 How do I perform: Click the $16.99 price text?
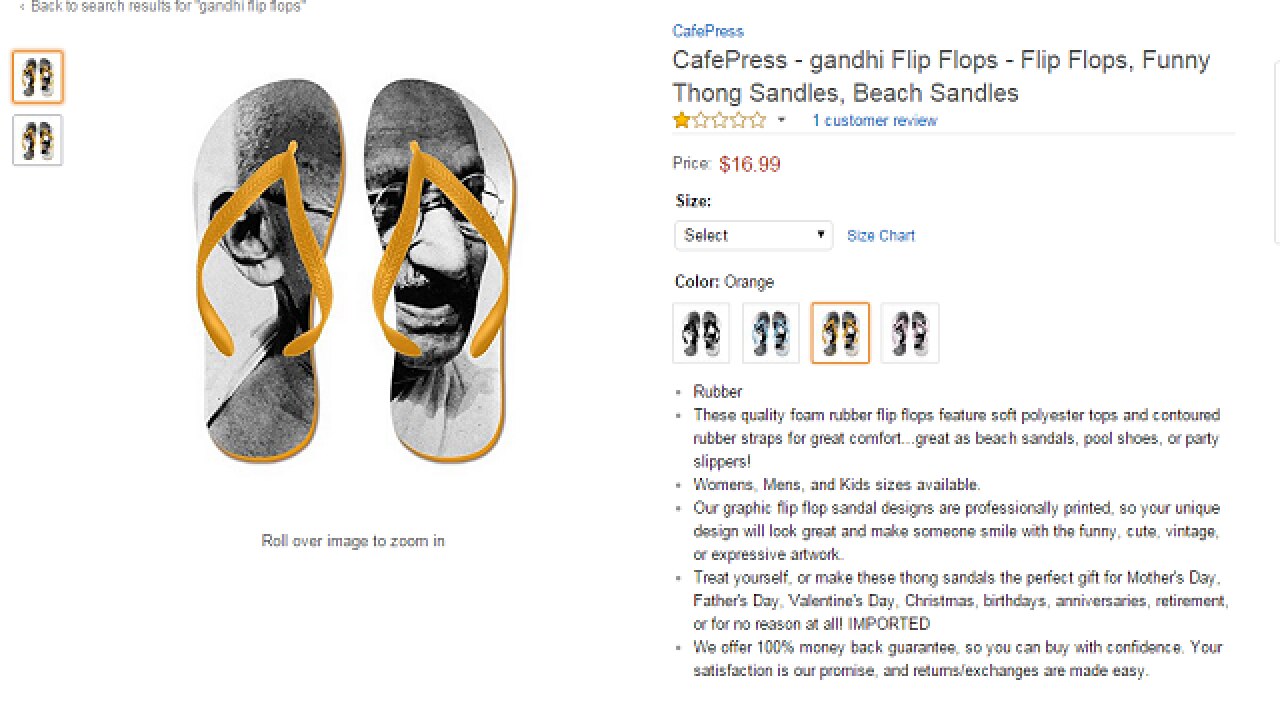click(750, 164)
